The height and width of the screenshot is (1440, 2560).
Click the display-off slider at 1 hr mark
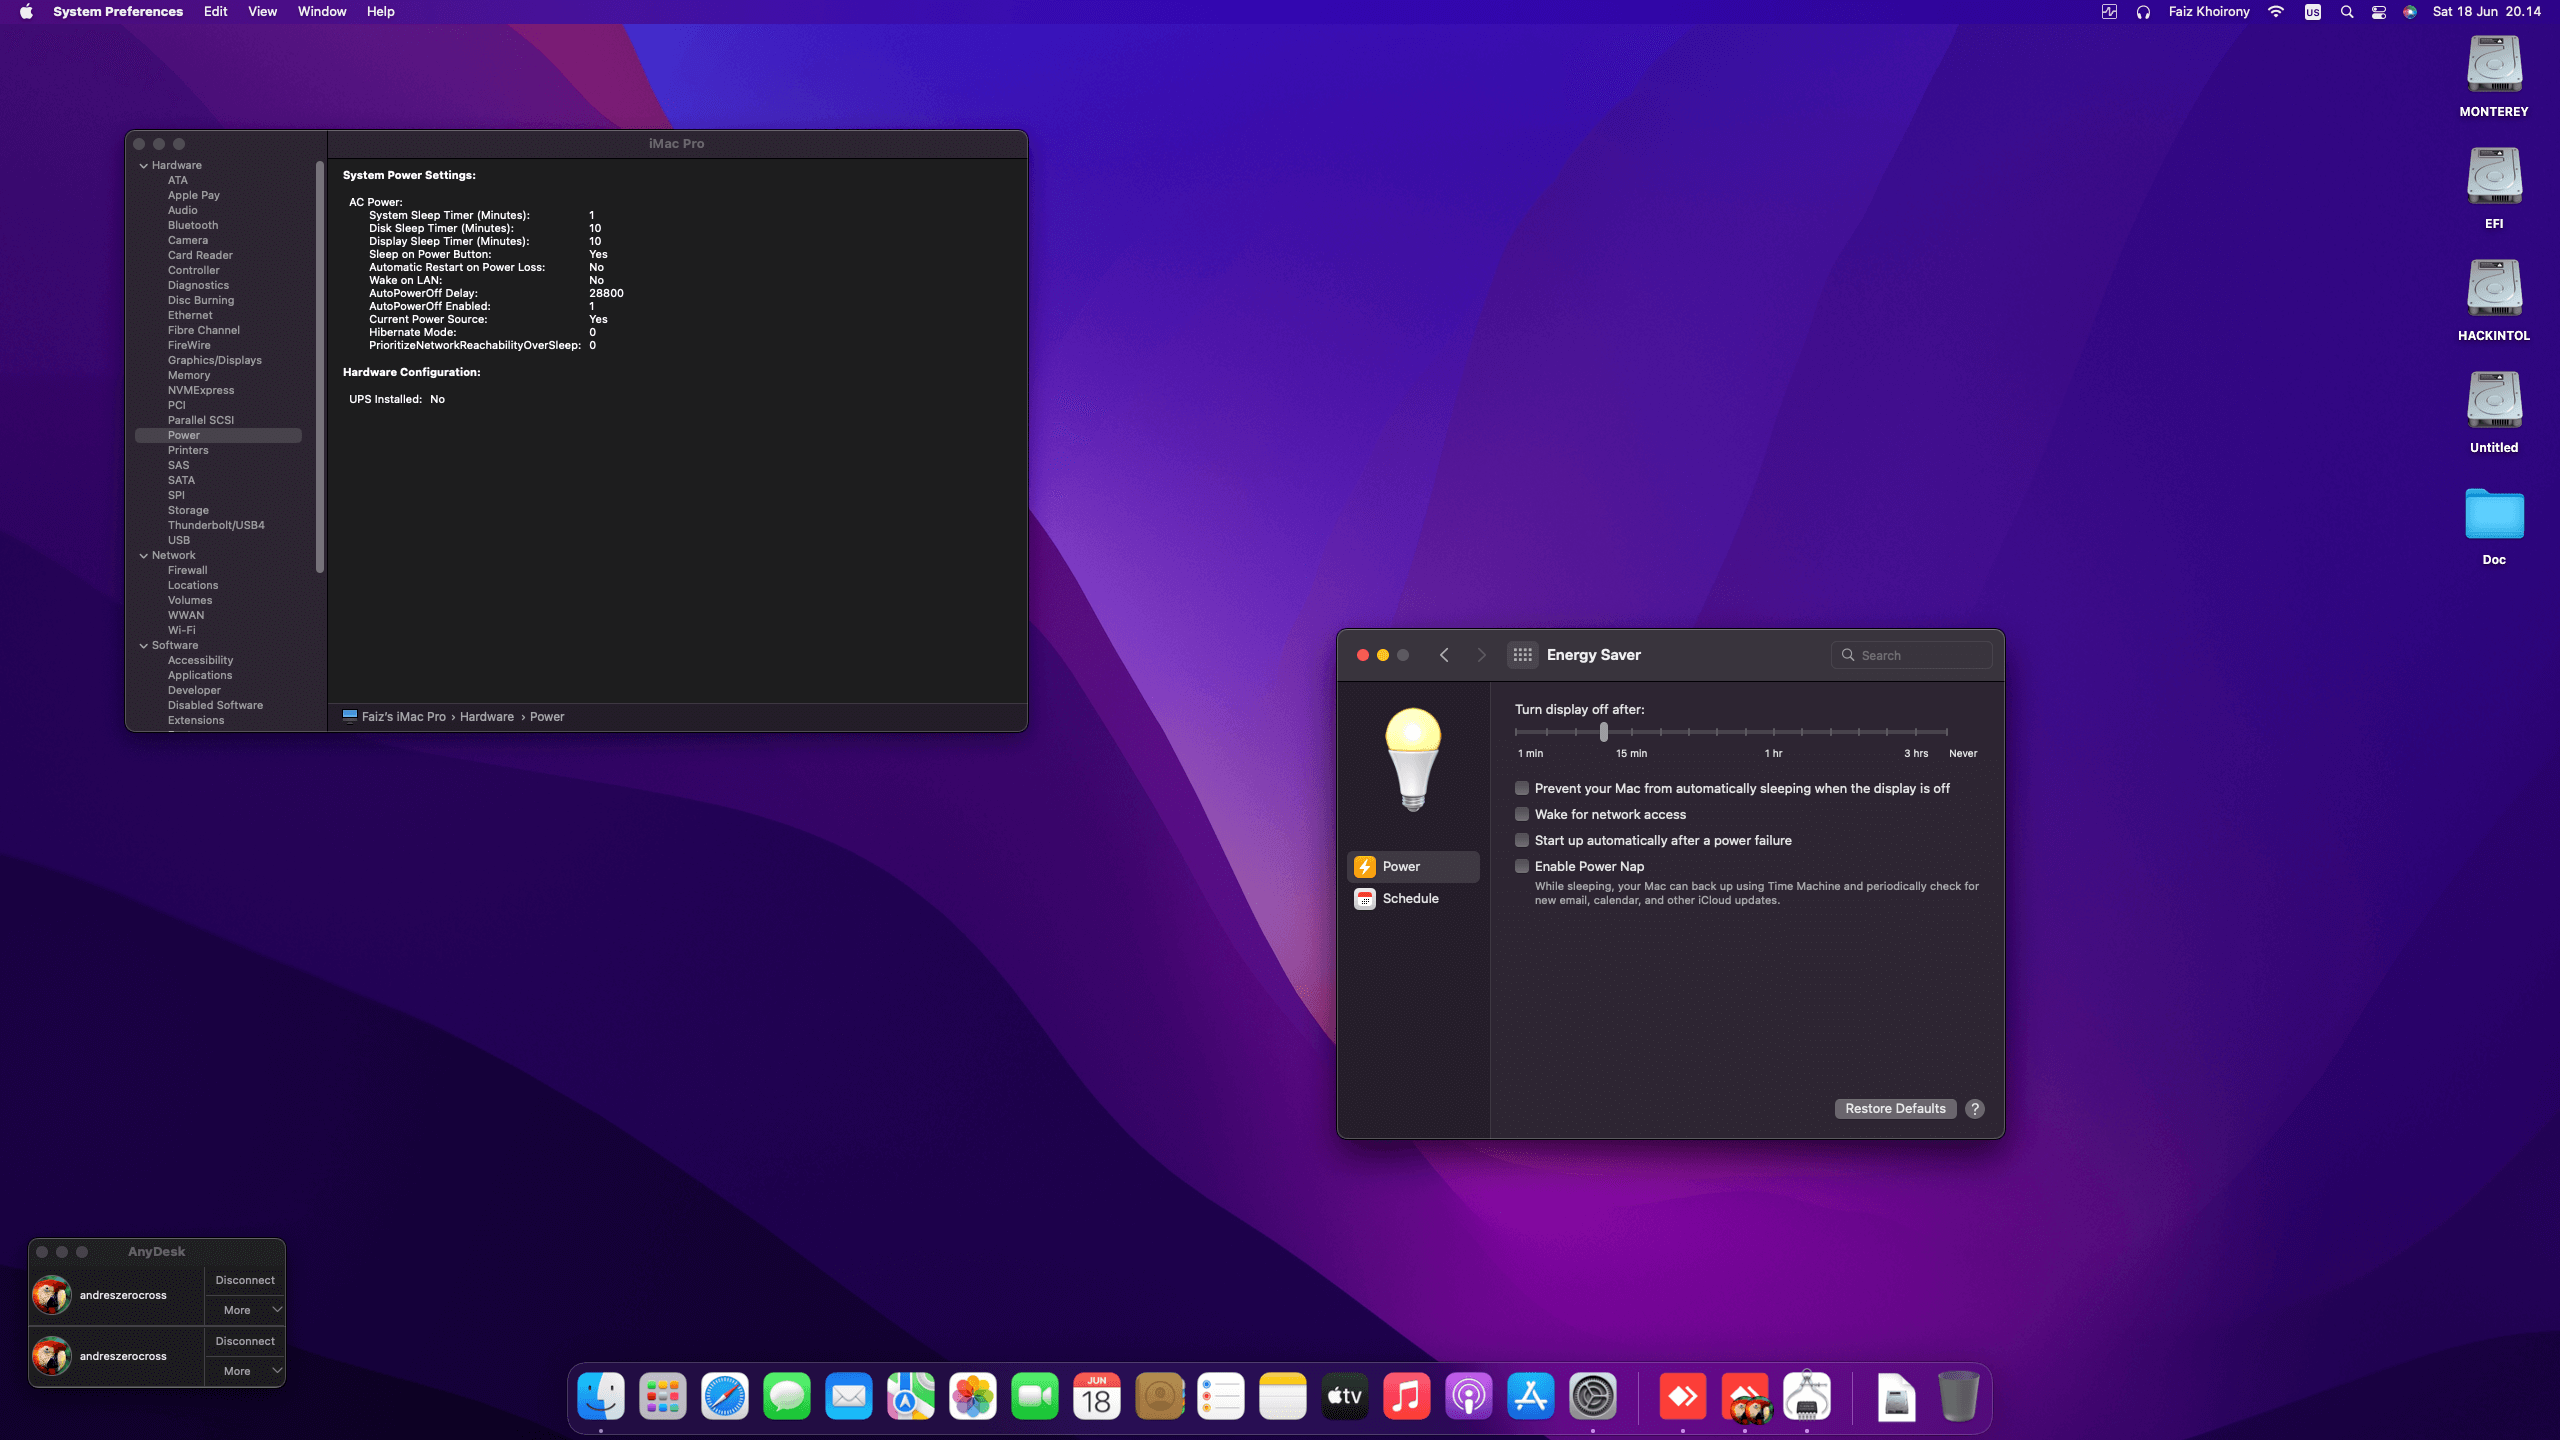[1774, 732]
